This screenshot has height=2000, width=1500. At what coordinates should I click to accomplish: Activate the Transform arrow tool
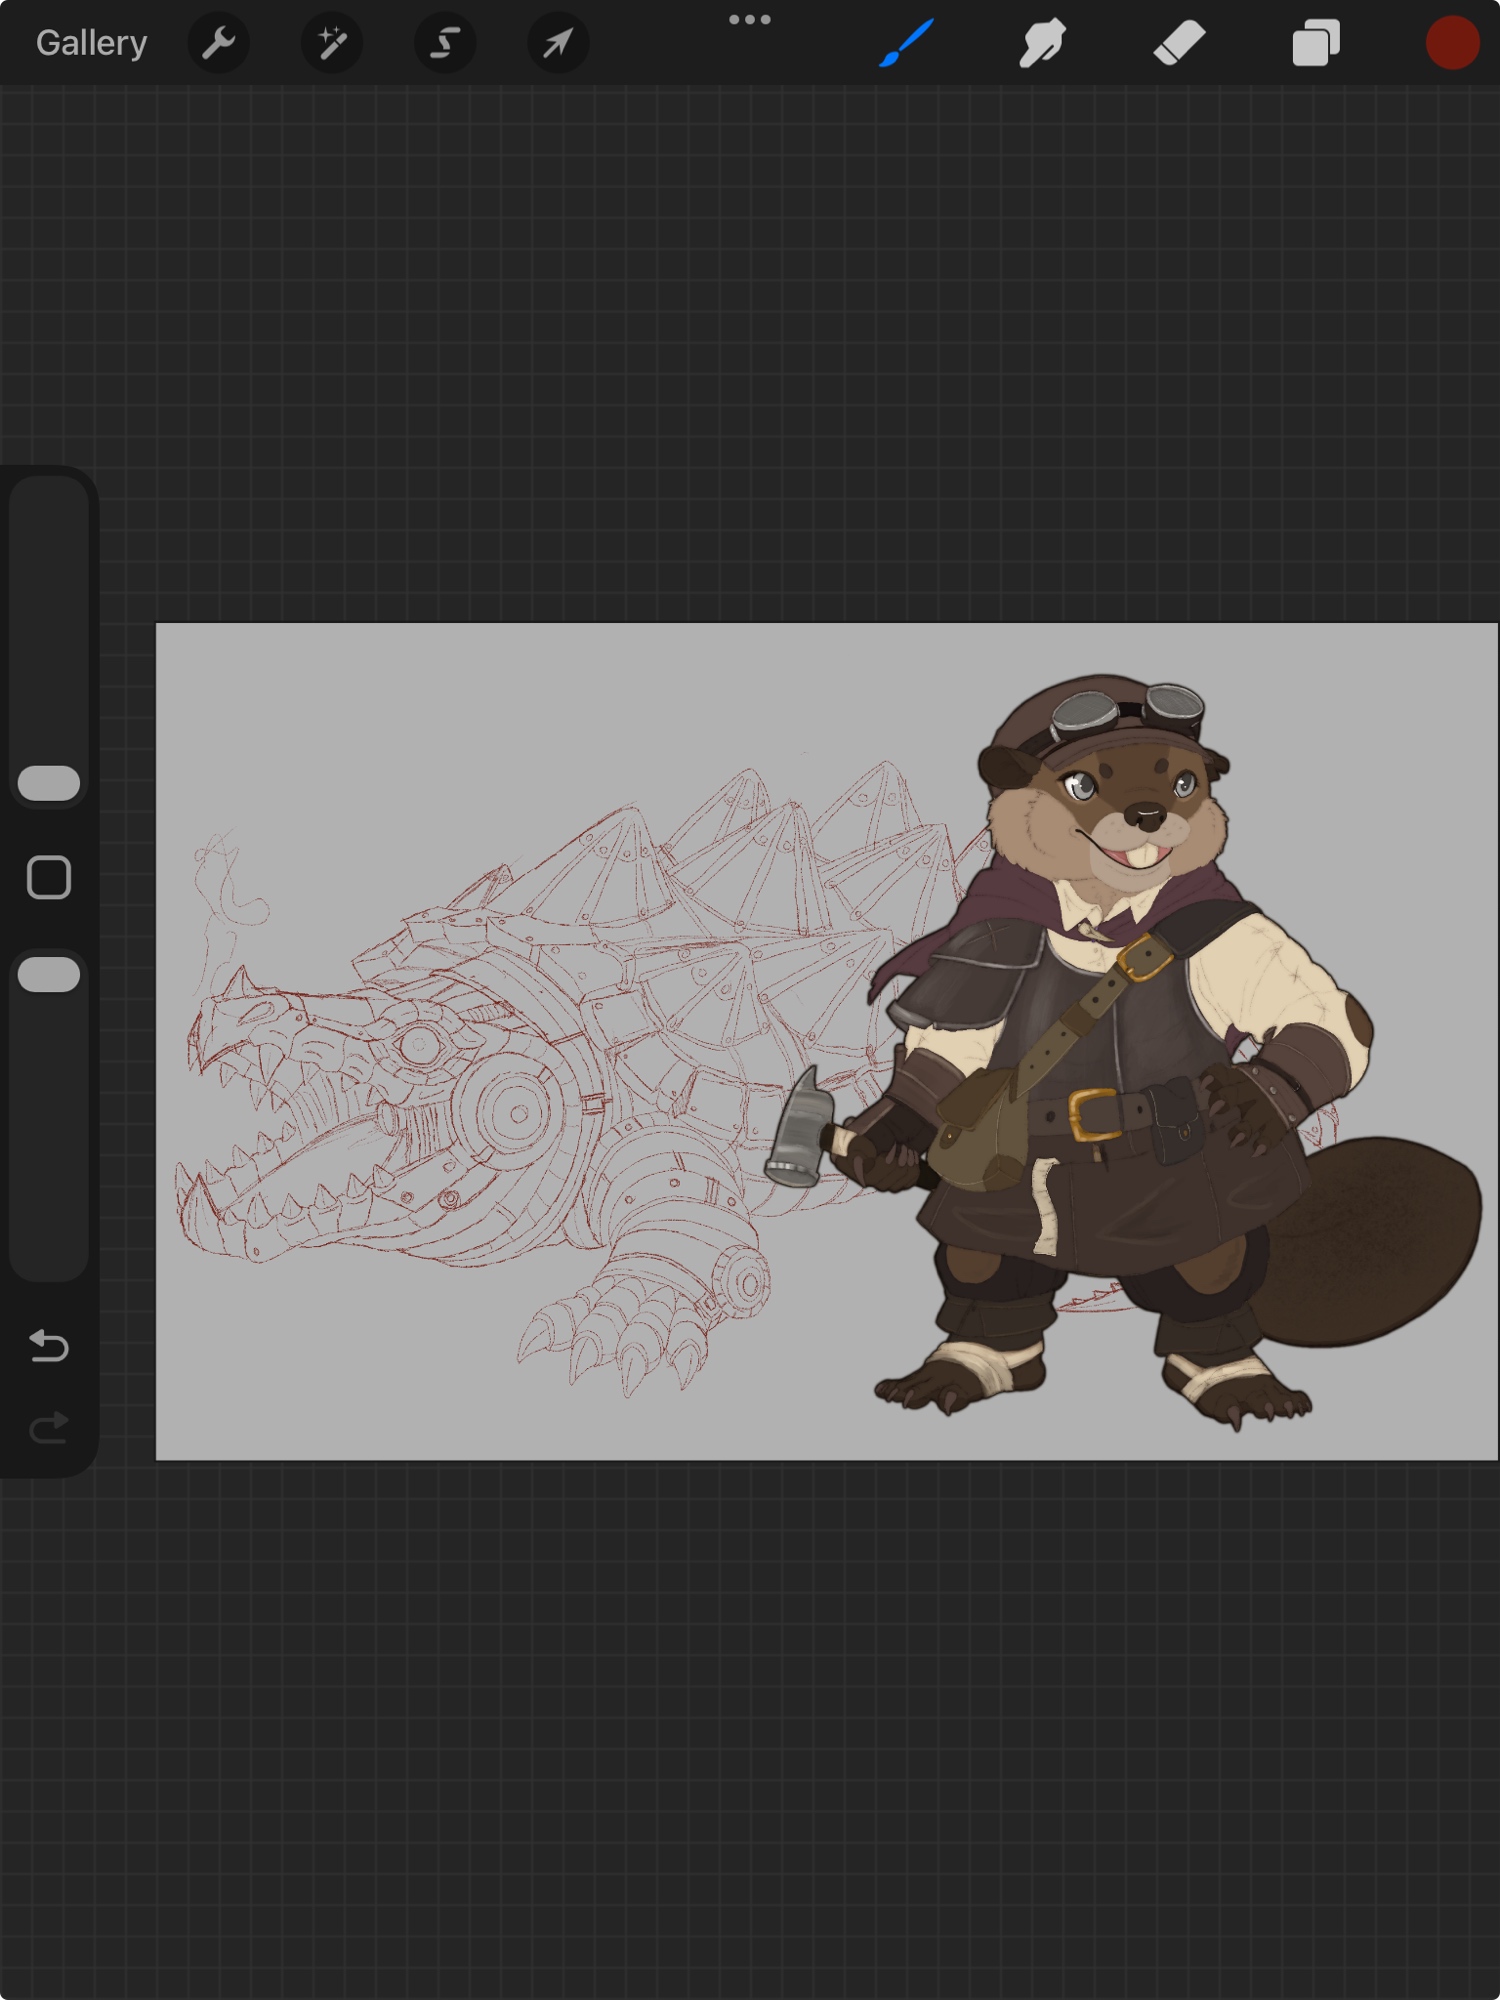pos(558,43)
